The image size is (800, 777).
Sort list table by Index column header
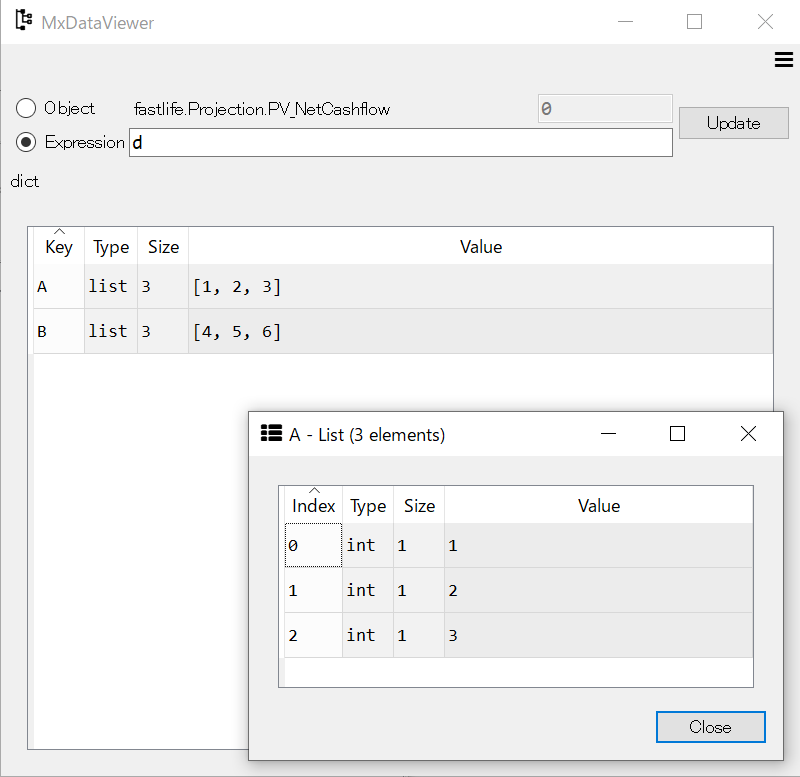313,506
